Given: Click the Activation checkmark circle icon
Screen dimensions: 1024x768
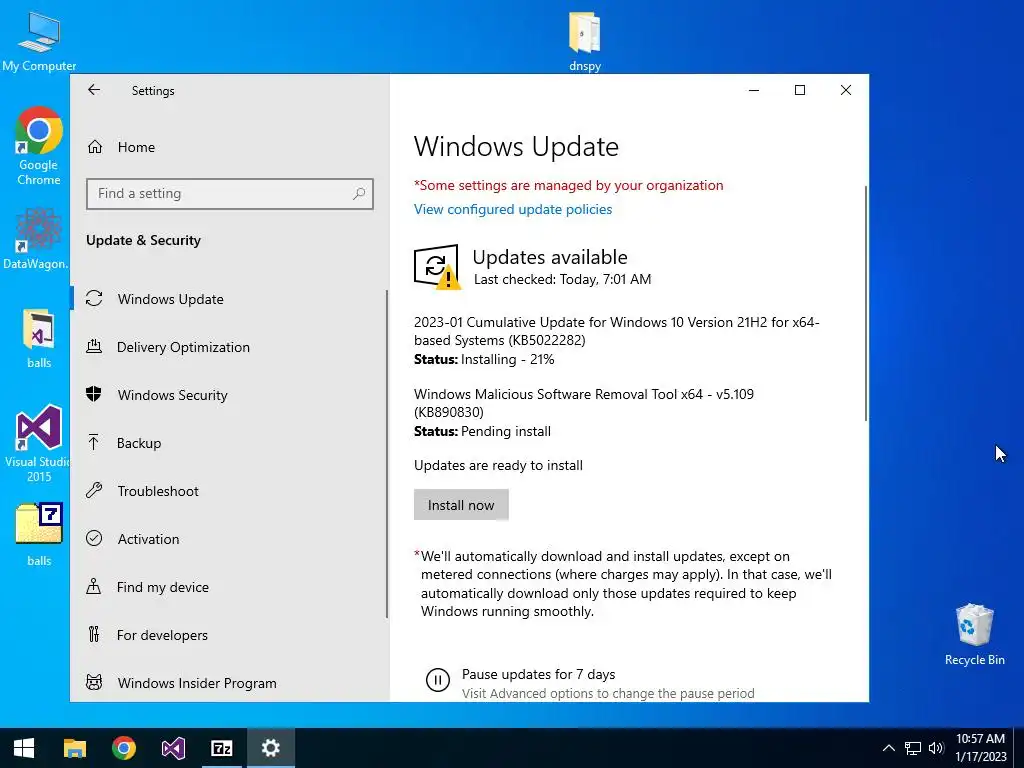Looking at the screenshot, I should pos(94,538).
